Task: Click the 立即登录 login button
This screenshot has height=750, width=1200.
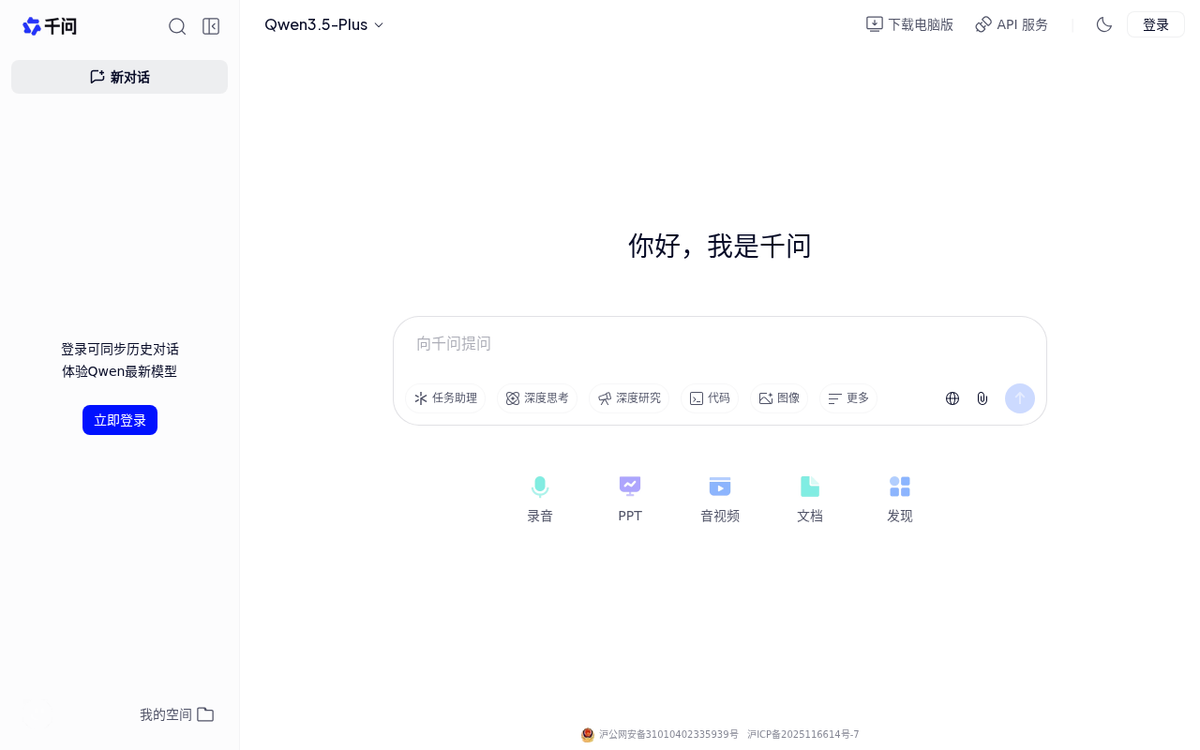Action: pos(119,419)
